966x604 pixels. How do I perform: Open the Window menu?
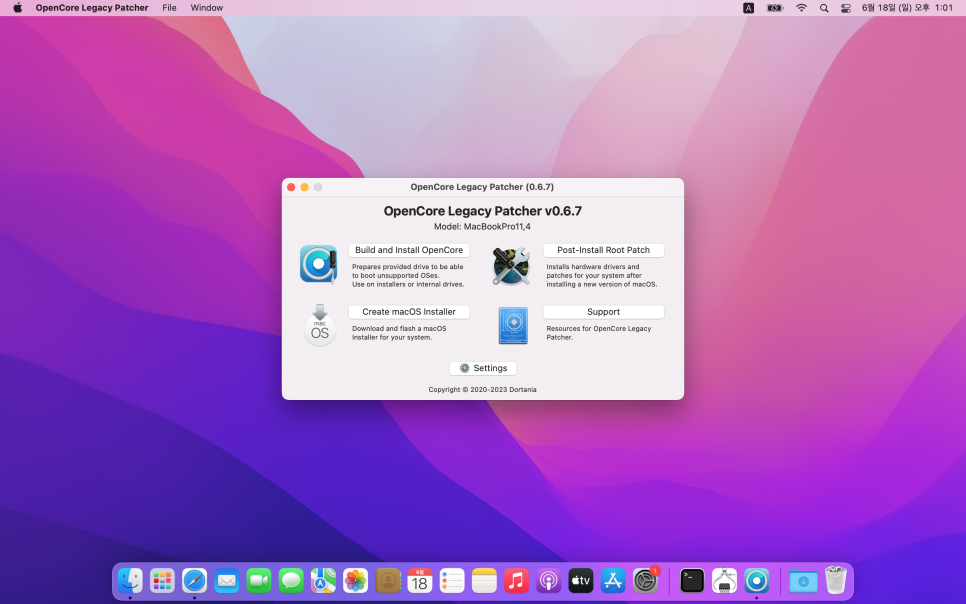(x=206, y=8)
